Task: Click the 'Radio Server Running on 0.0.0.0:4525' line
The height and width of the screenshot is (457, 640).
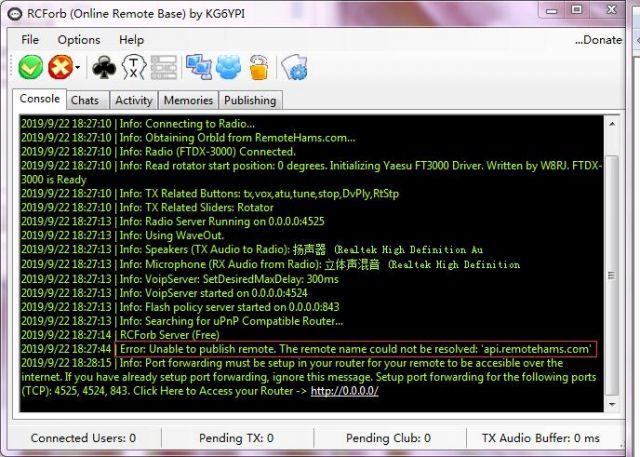Action: coord(173,221)
